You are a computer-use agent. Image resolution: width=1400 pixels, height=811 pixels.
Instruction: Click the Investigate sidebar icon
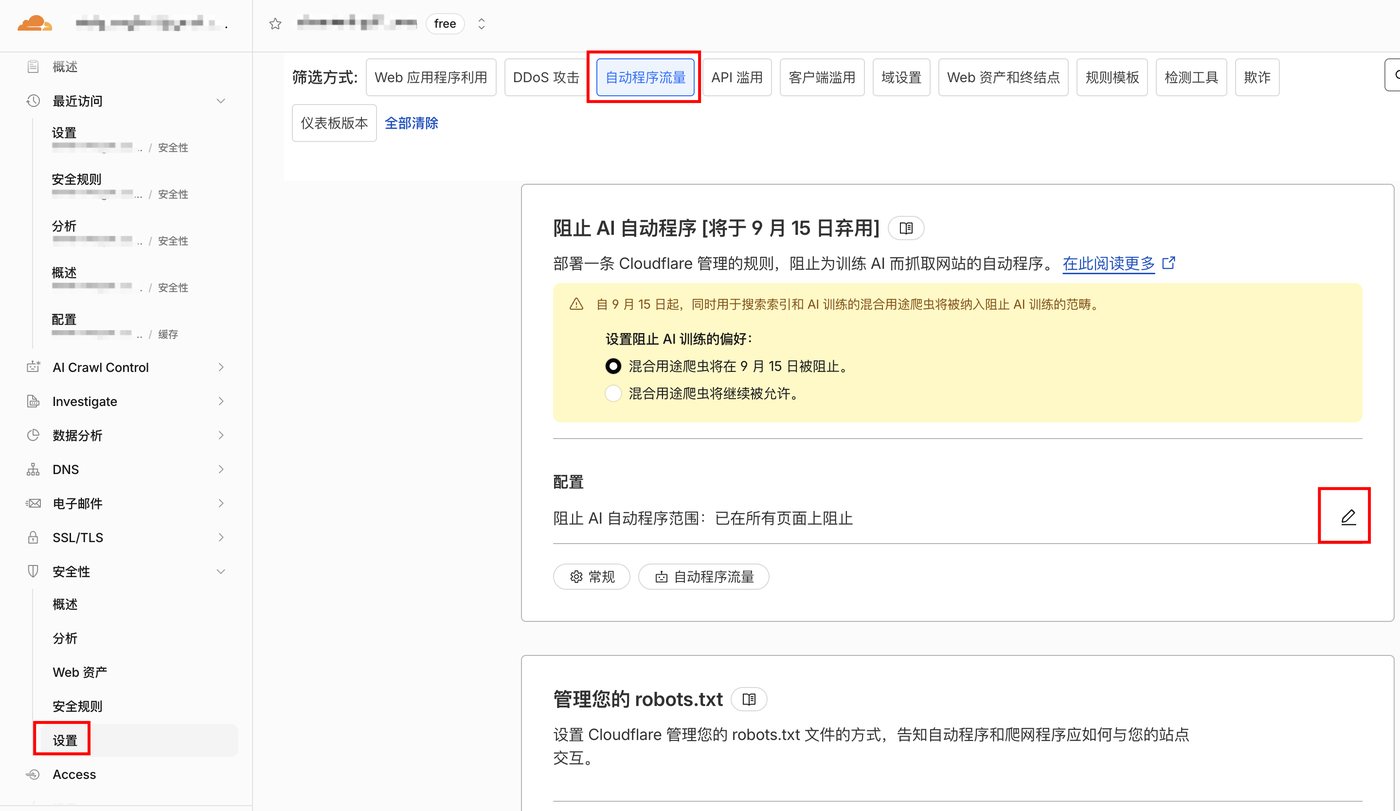coord(33,401)
